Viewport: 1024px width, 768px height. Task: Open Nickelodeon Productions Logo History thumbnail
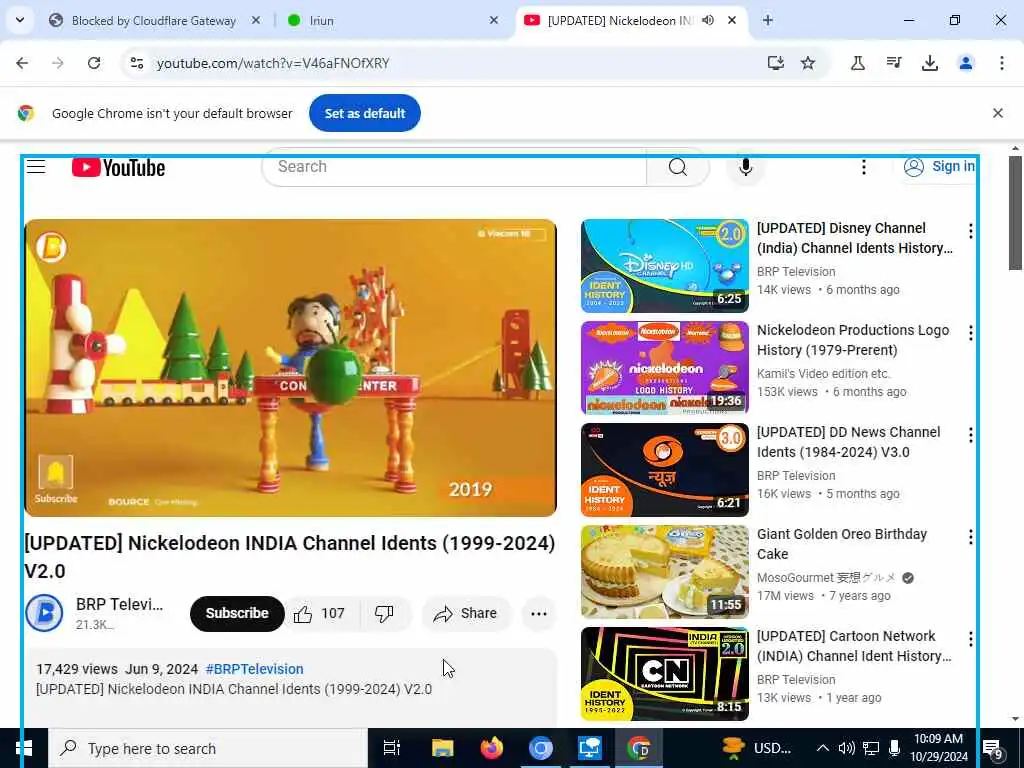[x=665, y=368]
